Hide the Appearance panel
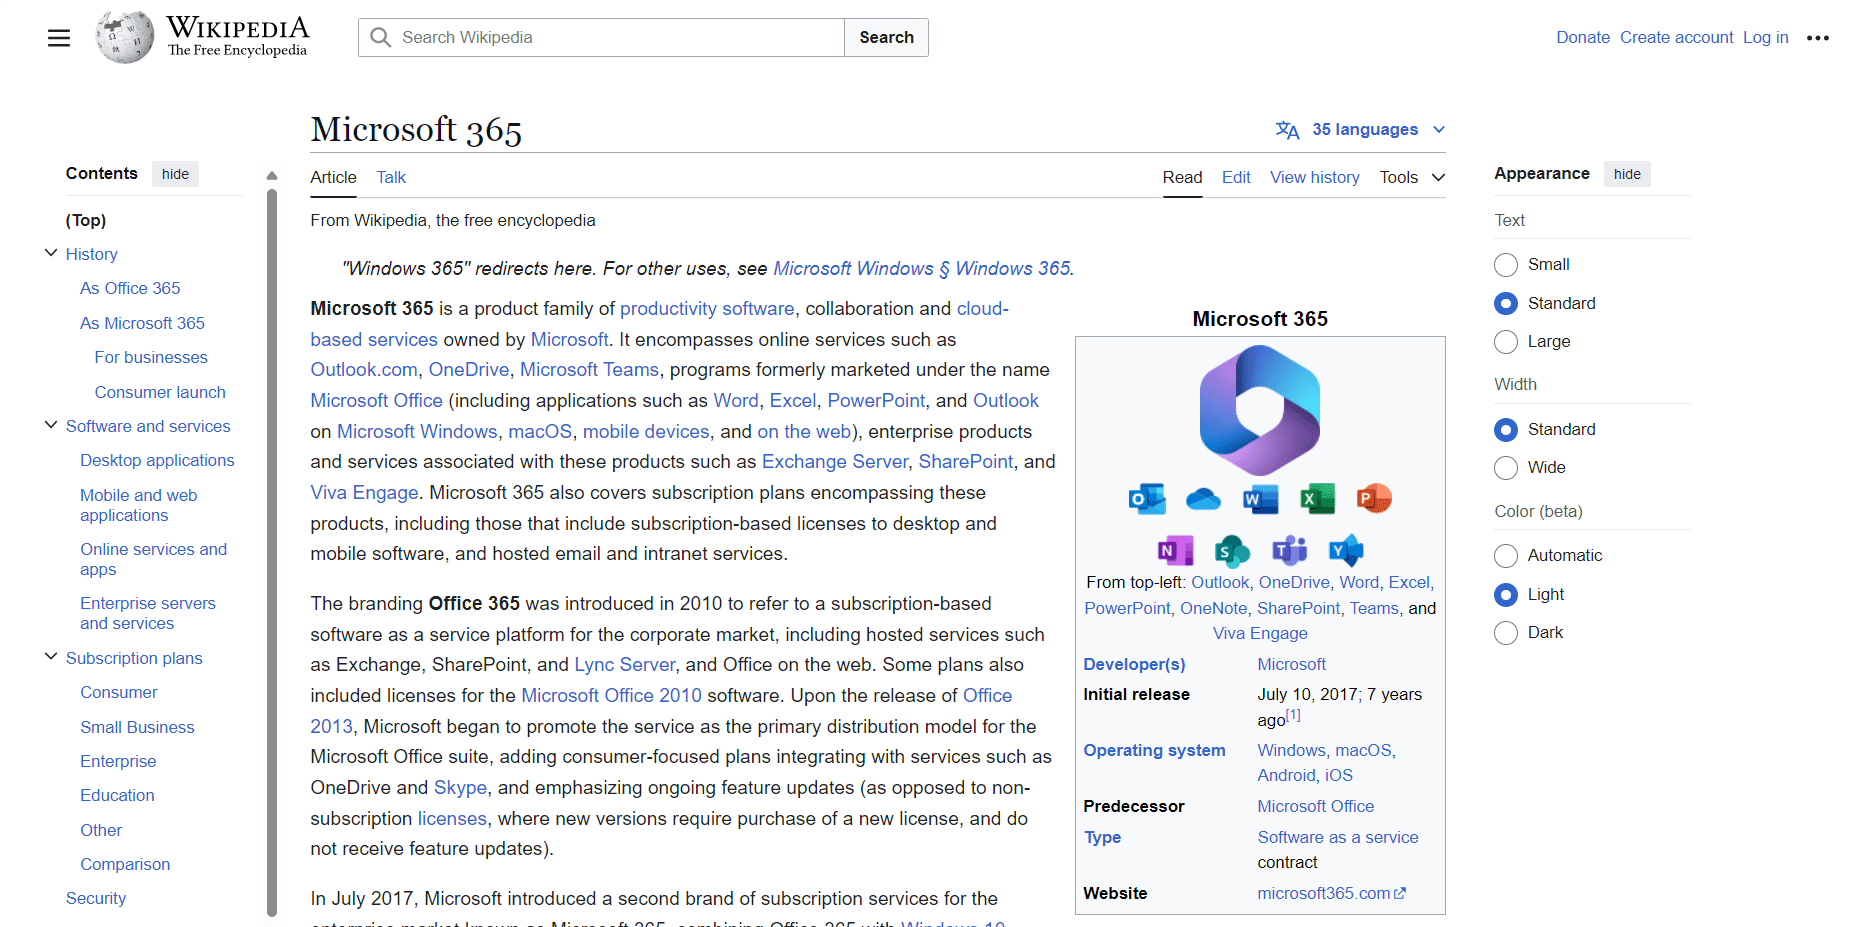The image size is (1851, 927). 1627,174
